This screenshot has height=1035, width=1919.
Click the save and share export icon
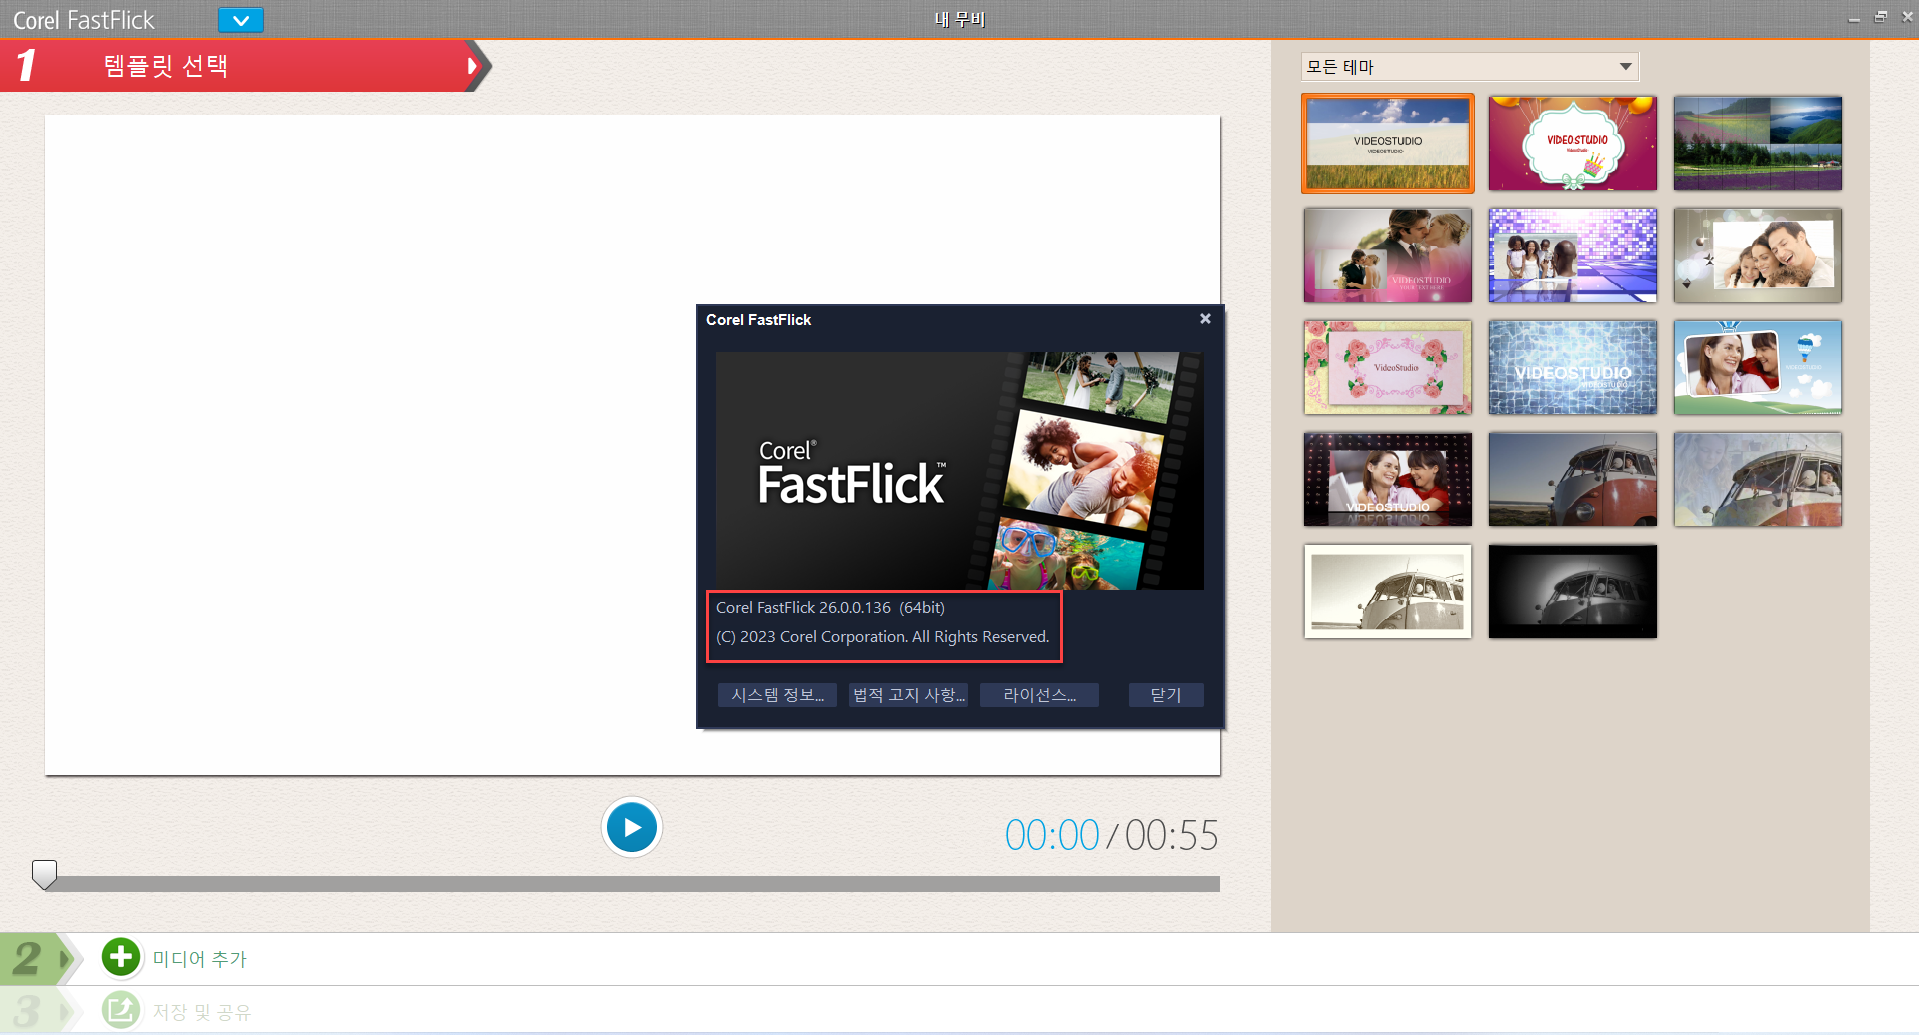(121, 1010)
